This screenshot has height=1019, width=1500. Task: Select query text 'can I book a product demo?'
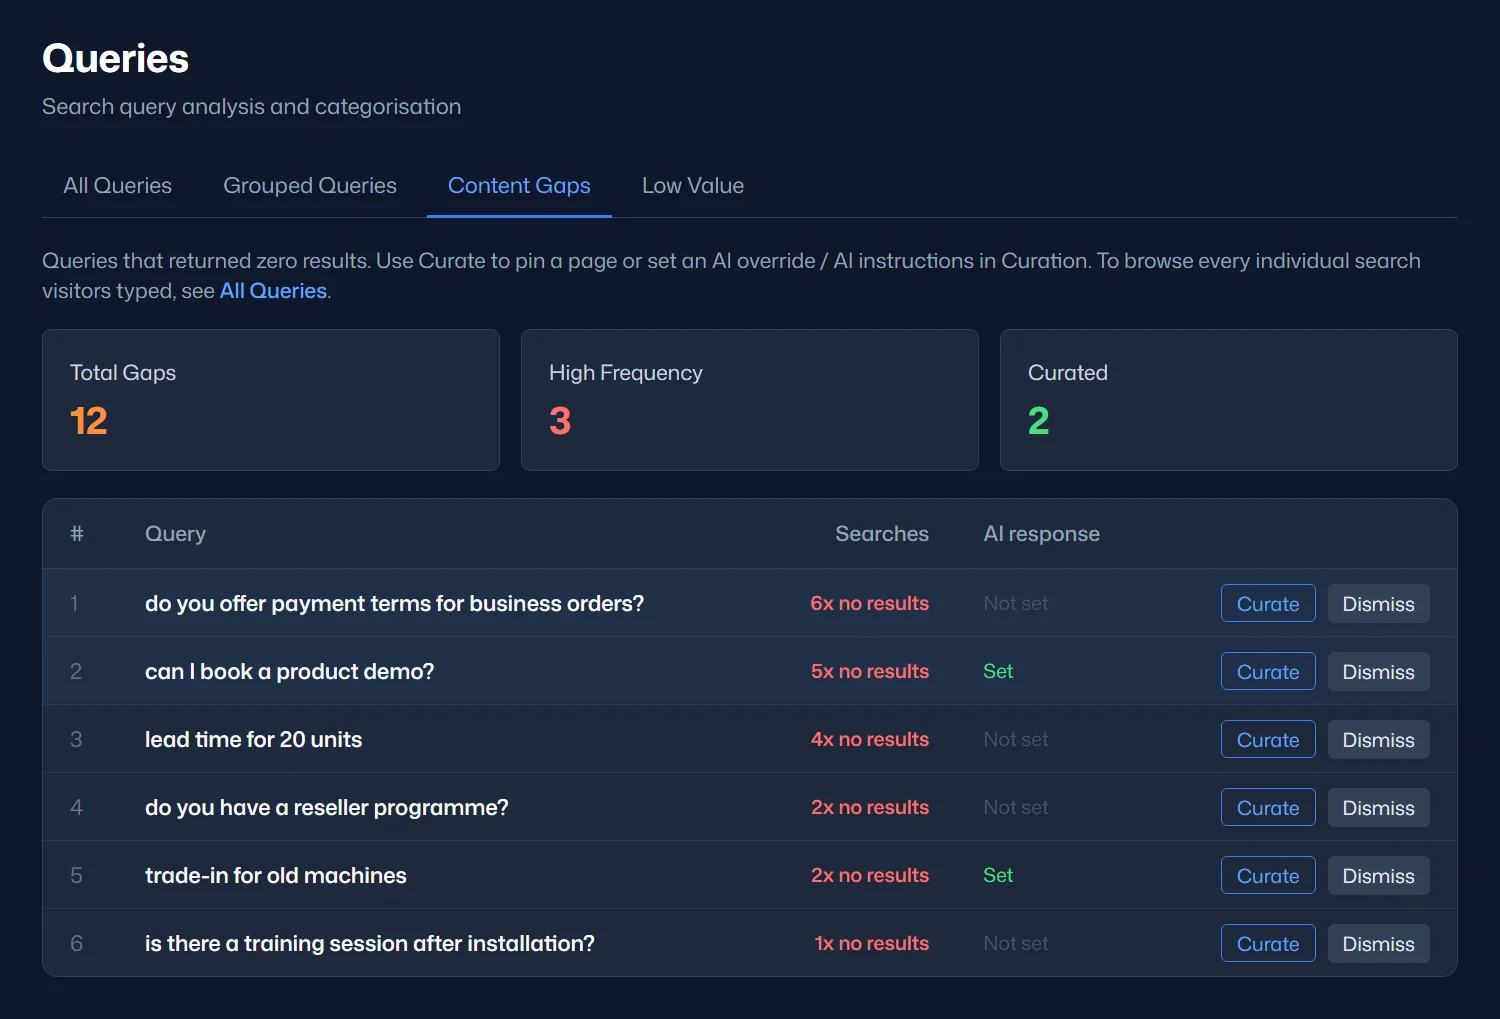(289, 671)
